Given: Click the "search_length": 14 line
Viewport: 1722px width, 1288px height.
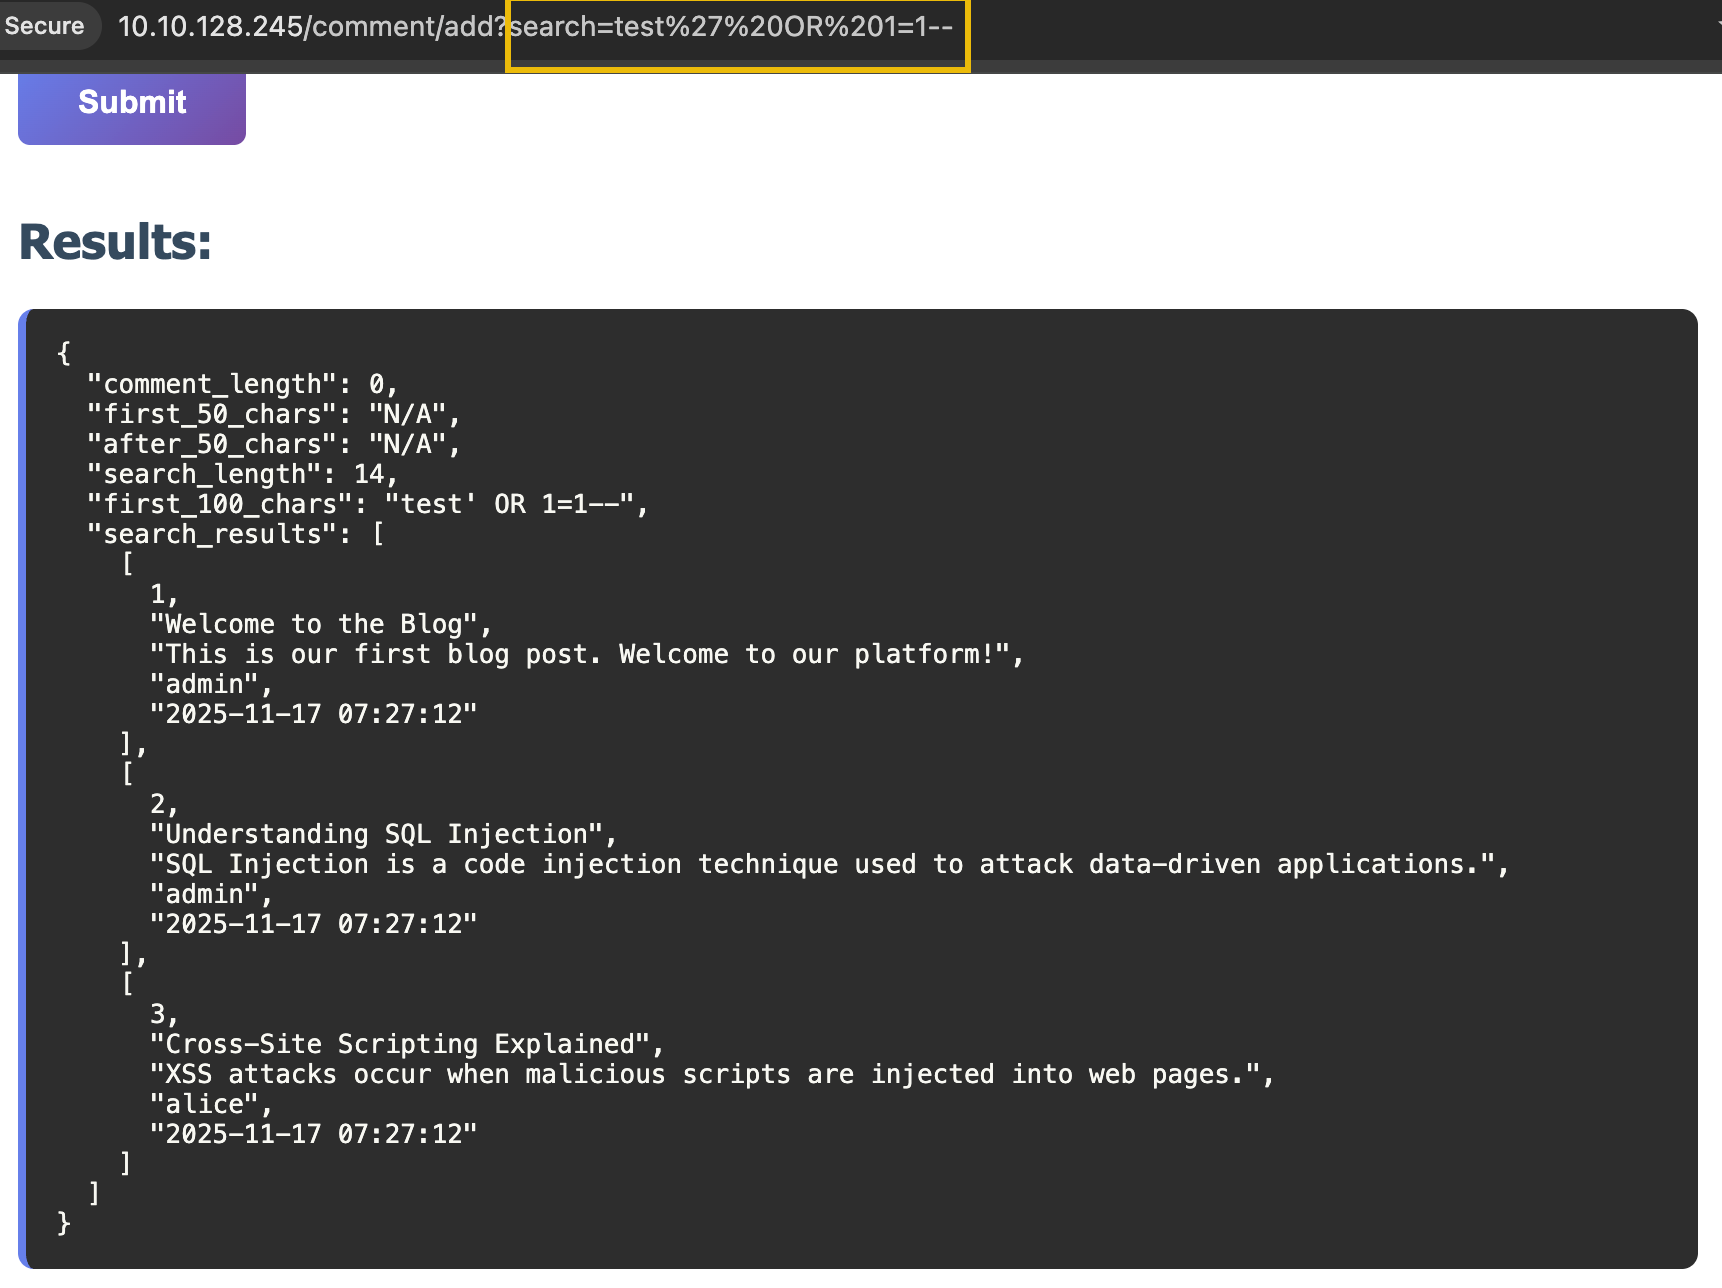Looking at the screenshot, I should [x=243, y=474].
